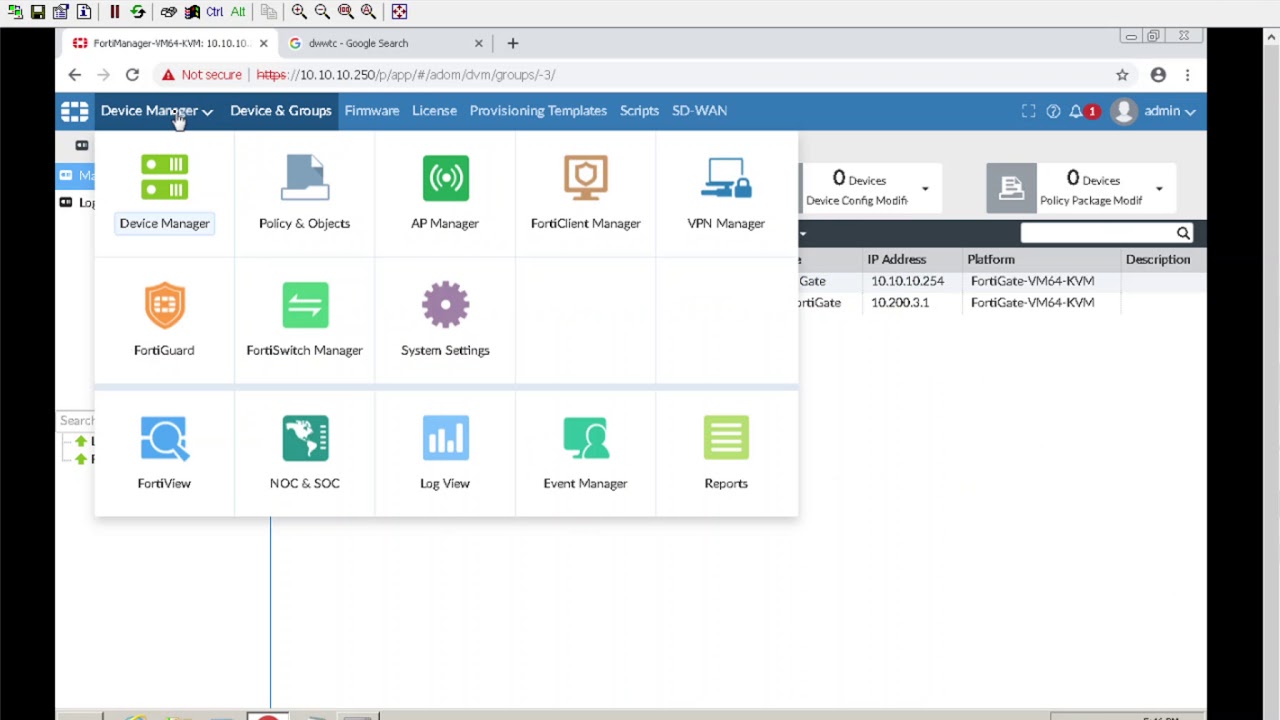
Task: Click the Fortinet logo grid icon
Action: (x=74, y=111)
